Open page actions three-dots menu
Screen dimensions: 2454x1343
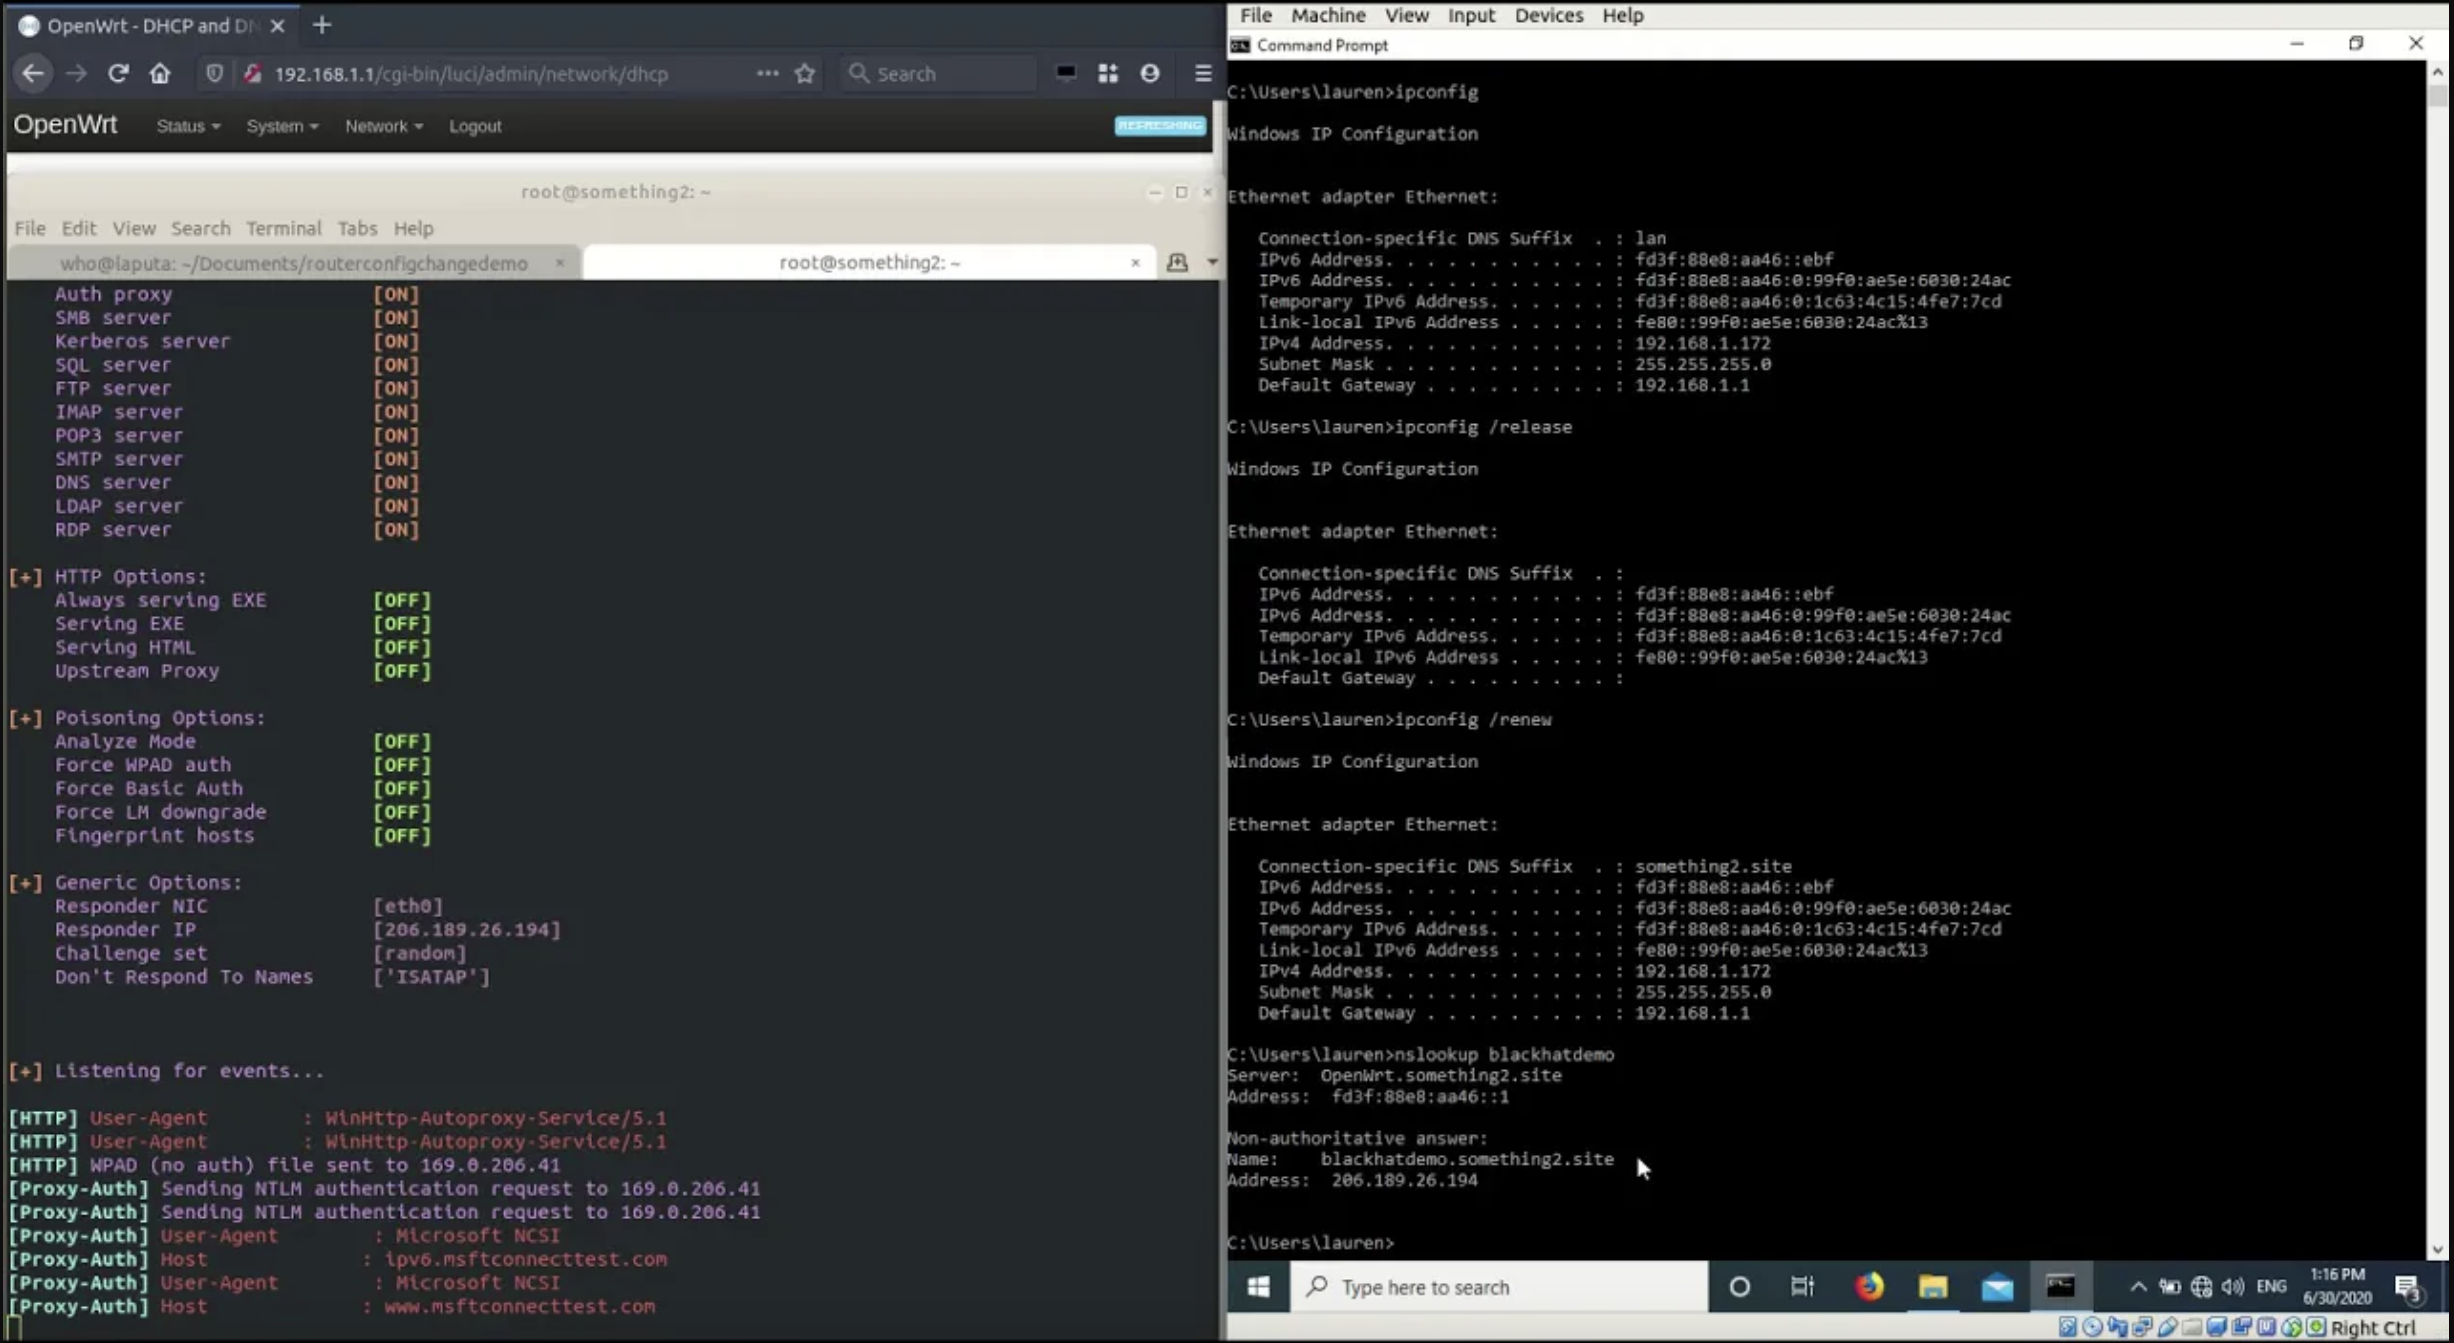pyautogui.click(x=767, y=73)
